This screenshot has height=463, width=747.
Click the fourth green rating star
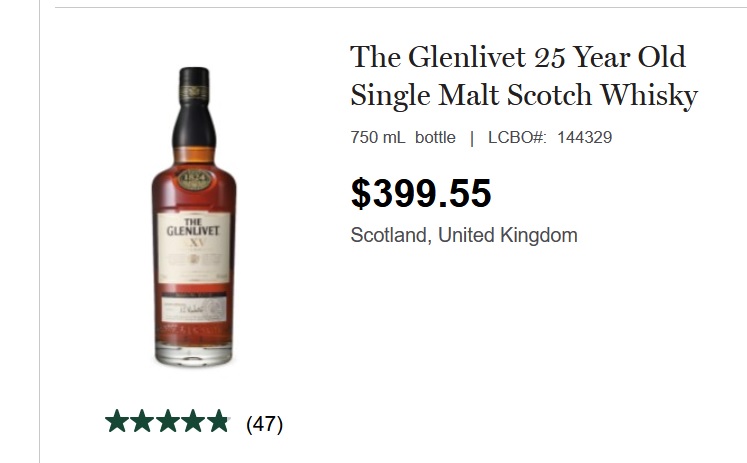193,421
